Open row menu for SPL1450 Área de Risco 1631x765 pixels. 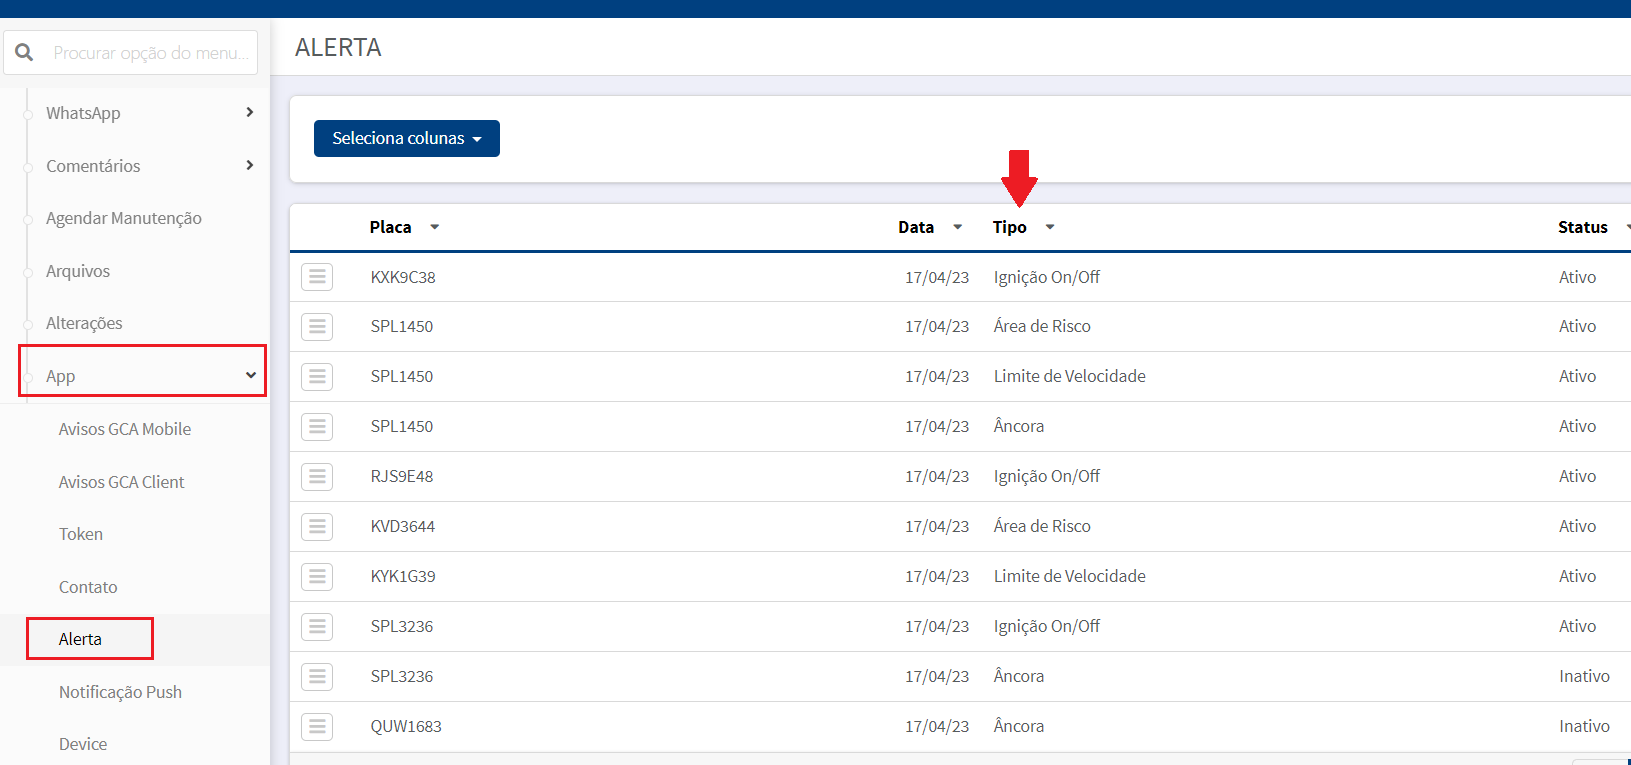click(x=317, y=327)
